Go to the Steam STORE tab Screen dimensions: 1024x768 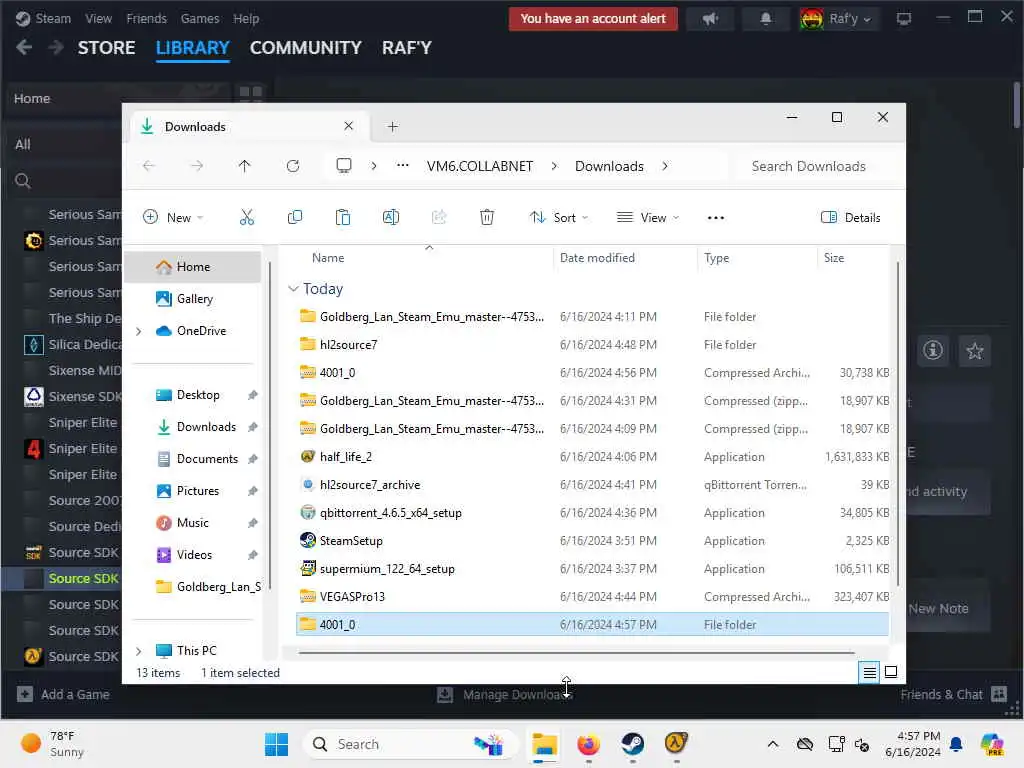pyautogui.click(x=106, y=48)
